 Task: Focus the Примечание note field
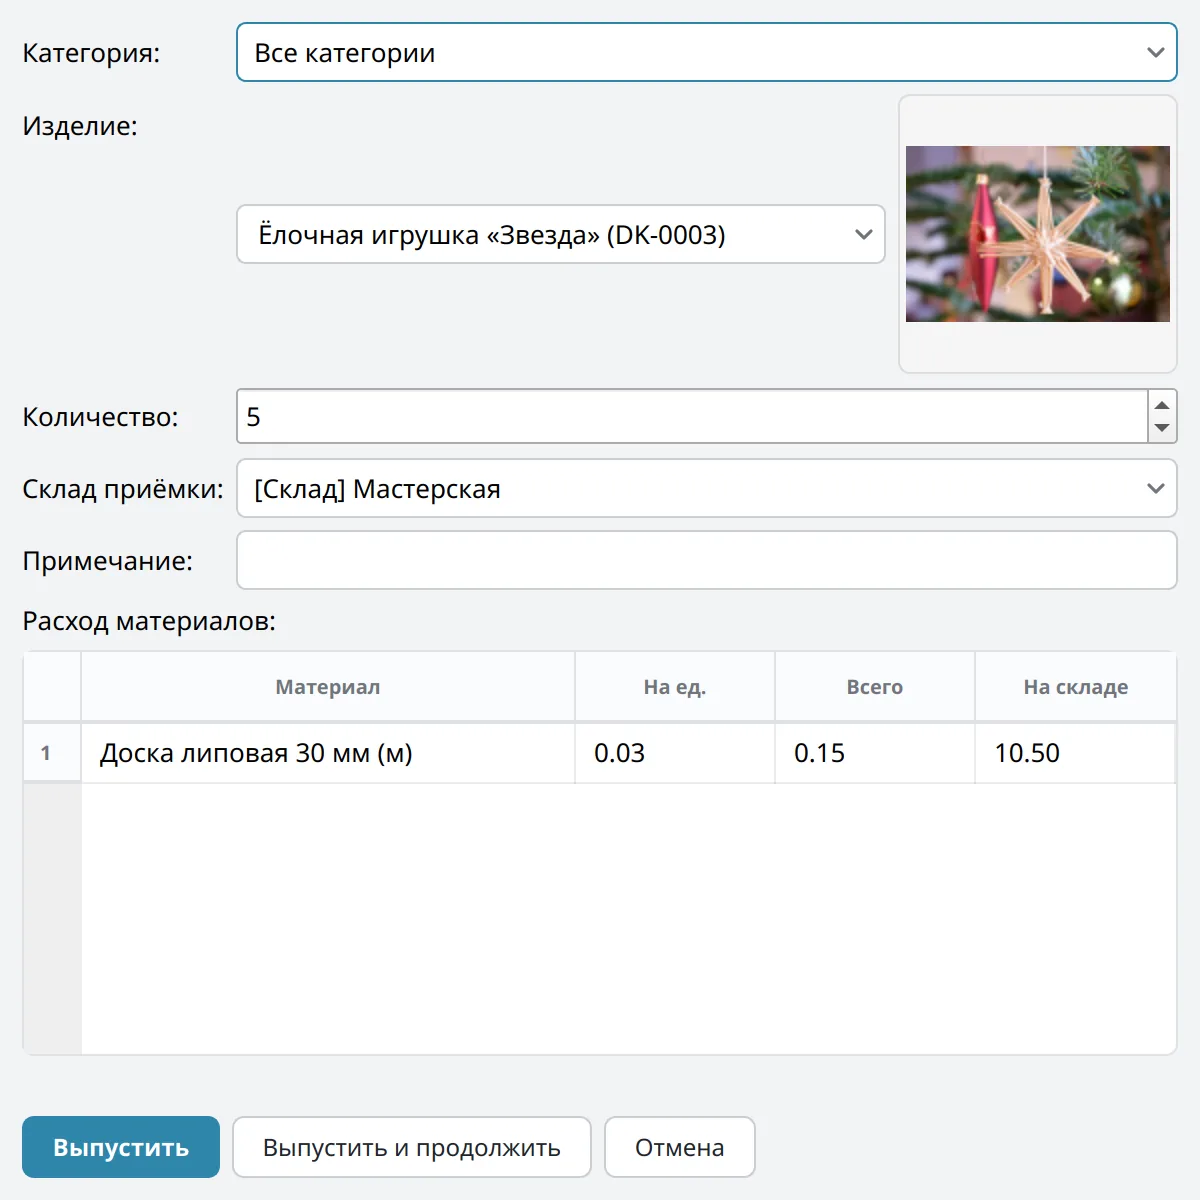coord(706,560)
